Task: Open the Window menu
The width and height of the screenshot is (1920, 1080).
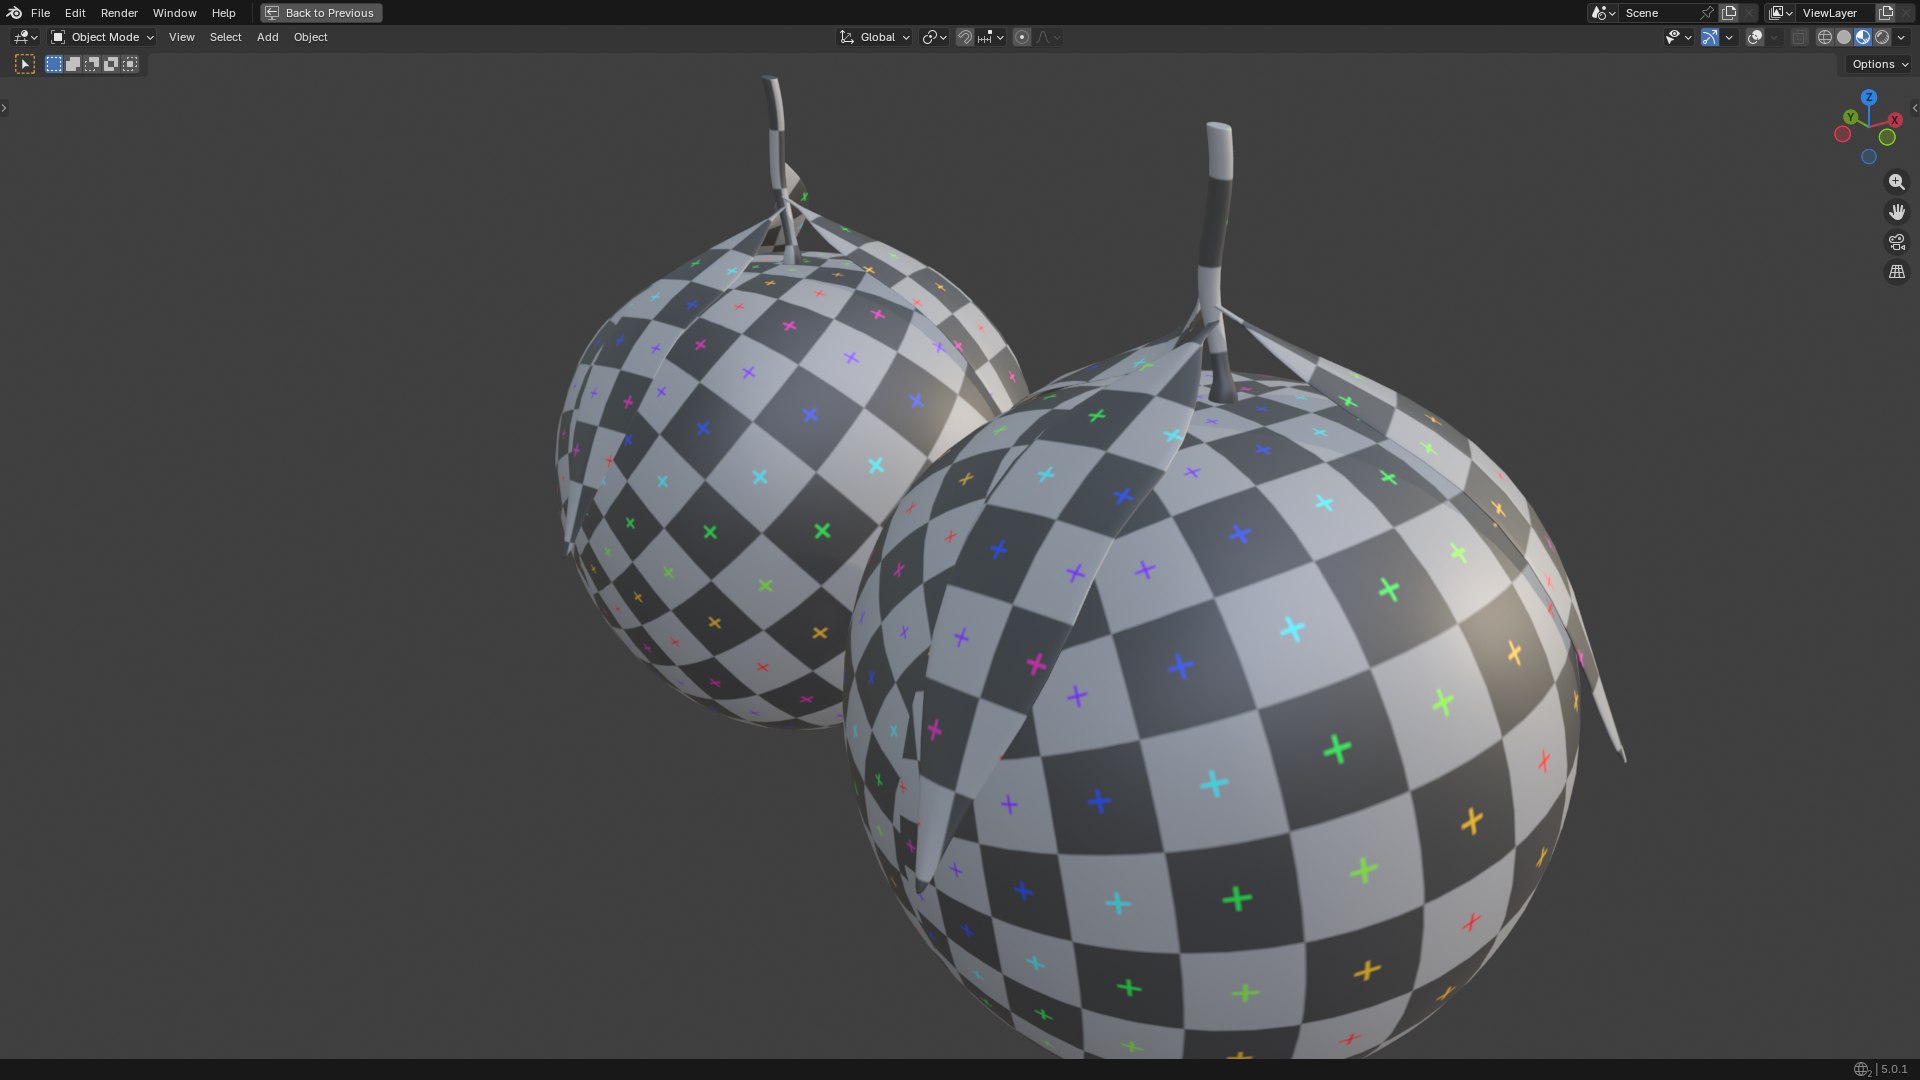Action: (174, 13)
